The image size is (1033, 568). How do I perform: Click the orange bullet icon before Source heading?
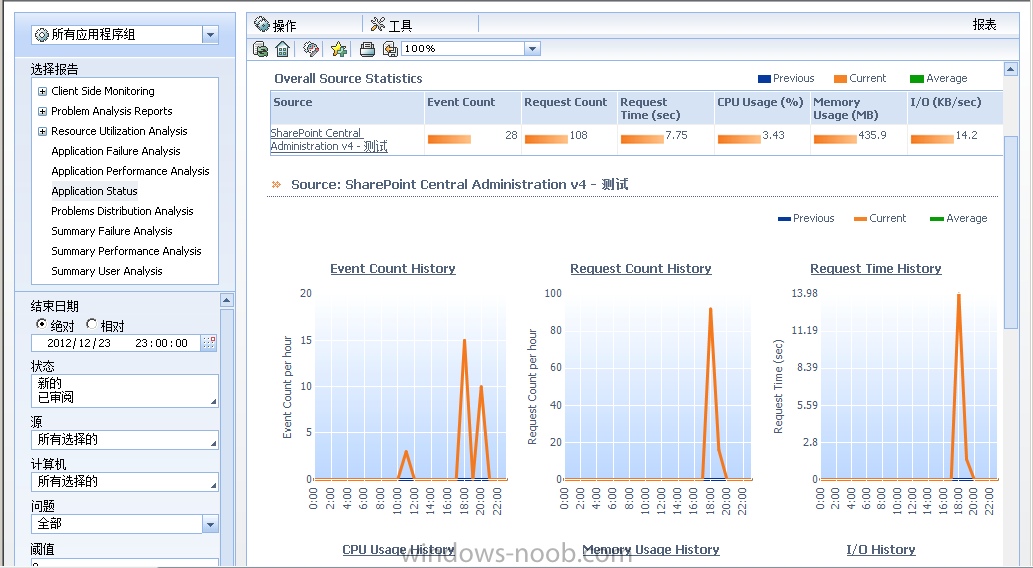click(x=276, y=185)
